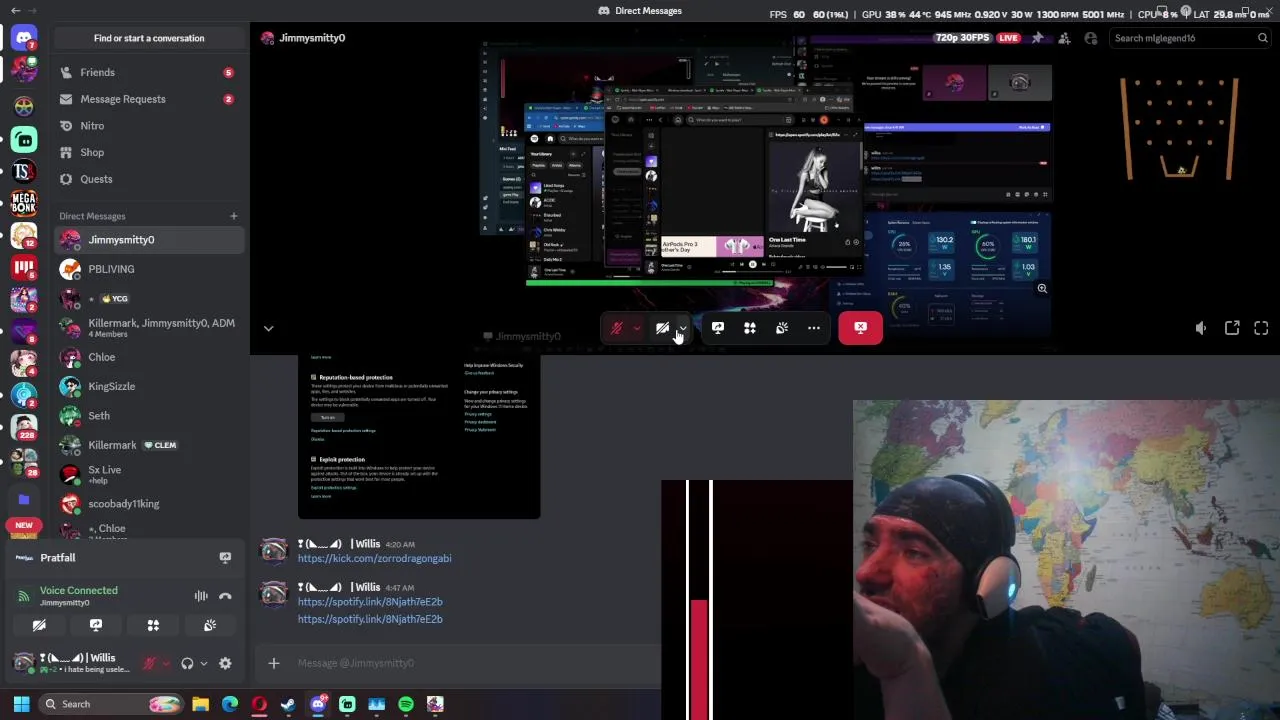Screen dimensions: 1280x720
Task: Open the Jimmysmitty0 direct message
Action: pyautogui.click(x=149, y=240)
